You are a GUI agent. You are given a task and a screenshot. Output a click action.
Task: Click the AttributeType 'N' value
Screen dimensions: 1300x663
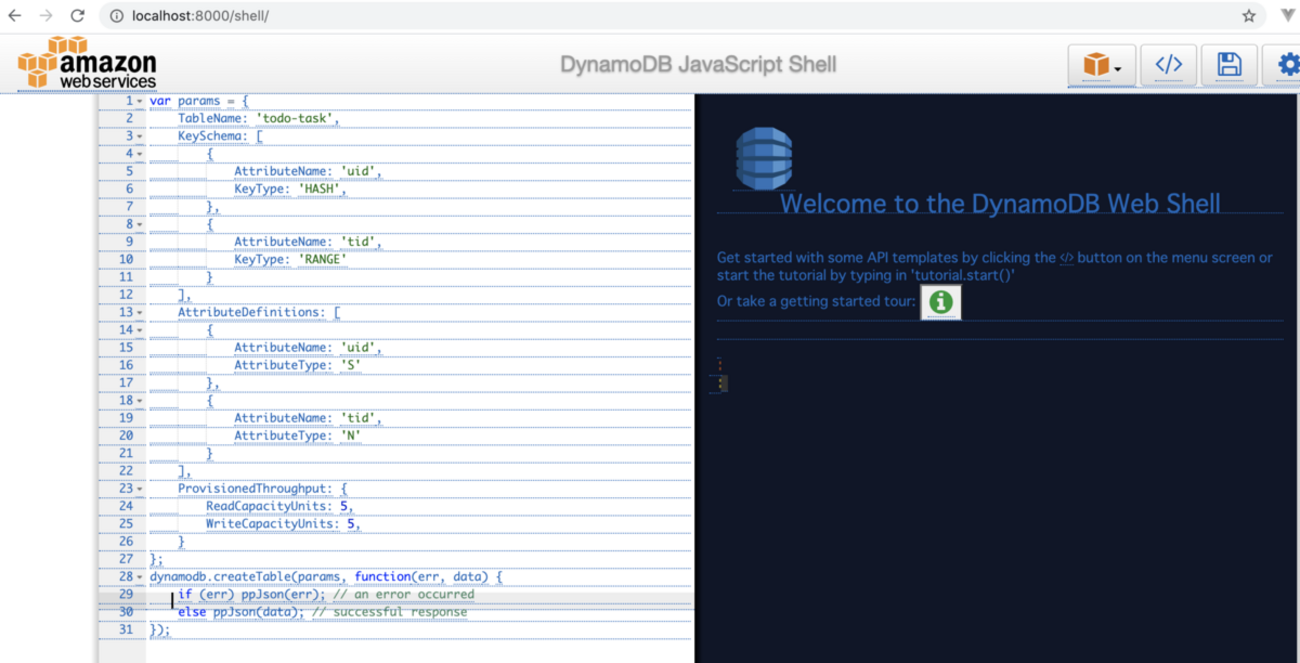(351, 435)
